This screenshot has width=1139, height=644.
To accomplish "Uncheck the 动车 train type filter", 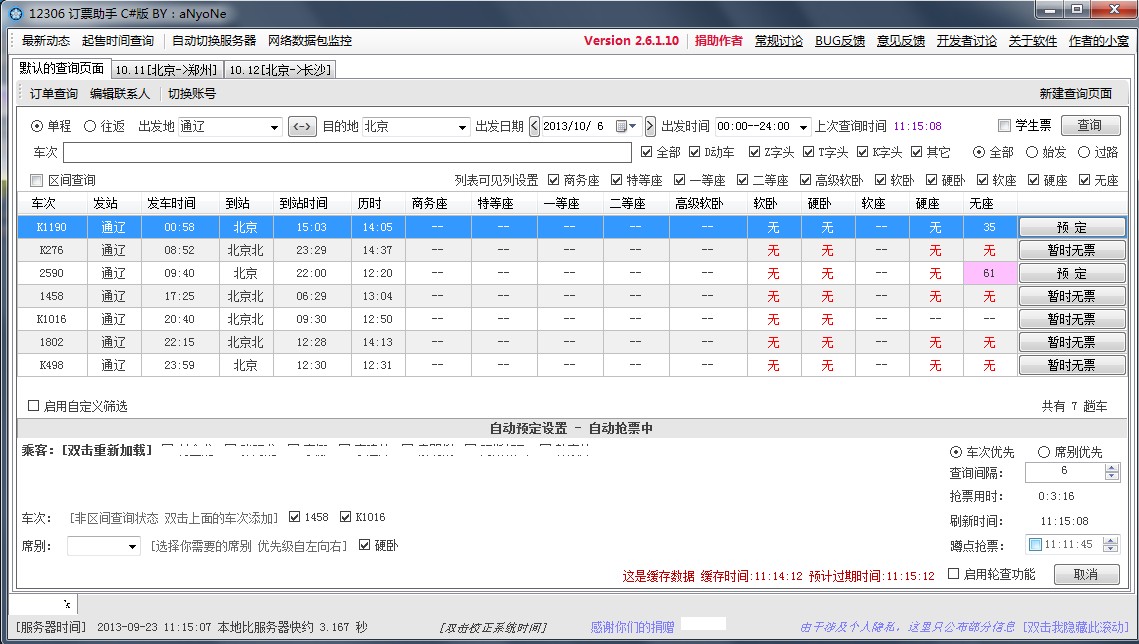I will [x=697, y=153].
